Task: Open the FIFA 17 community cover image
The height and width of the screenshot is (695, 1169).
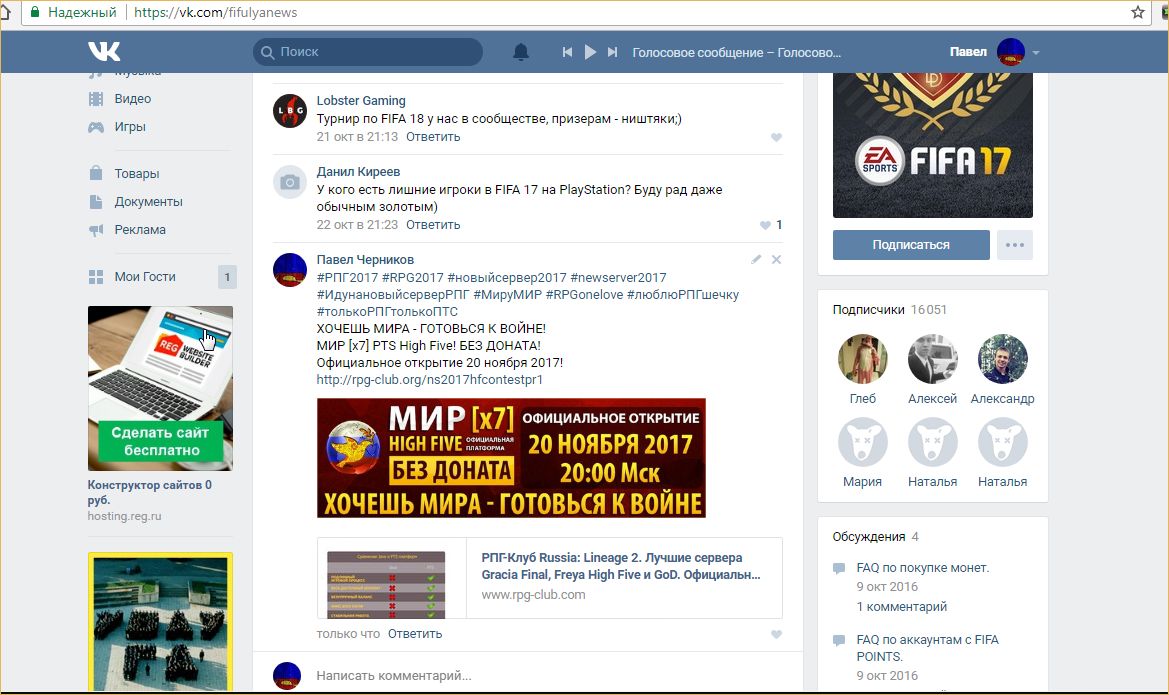Action: click(932, 145)
